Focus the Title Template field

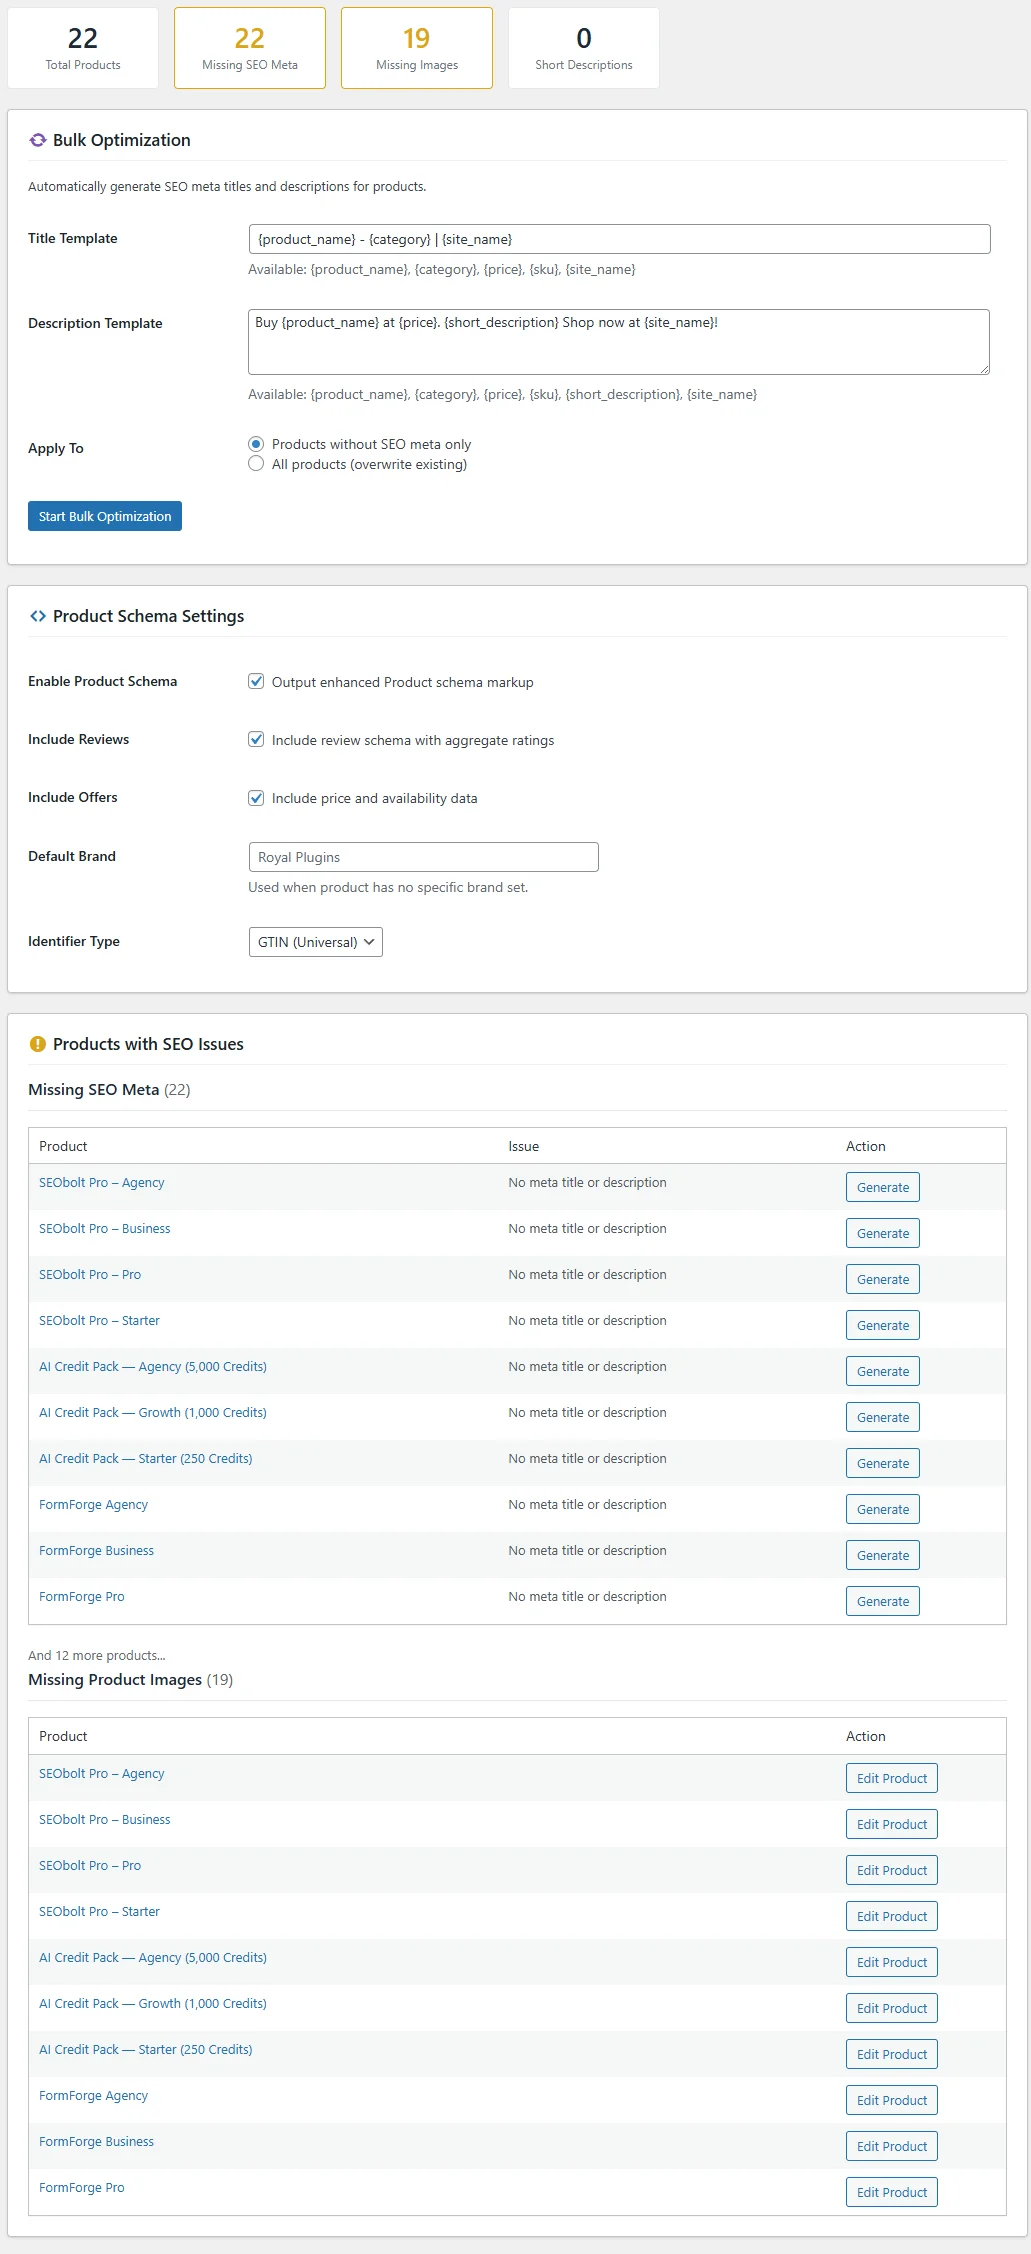[x=619, y=239]
